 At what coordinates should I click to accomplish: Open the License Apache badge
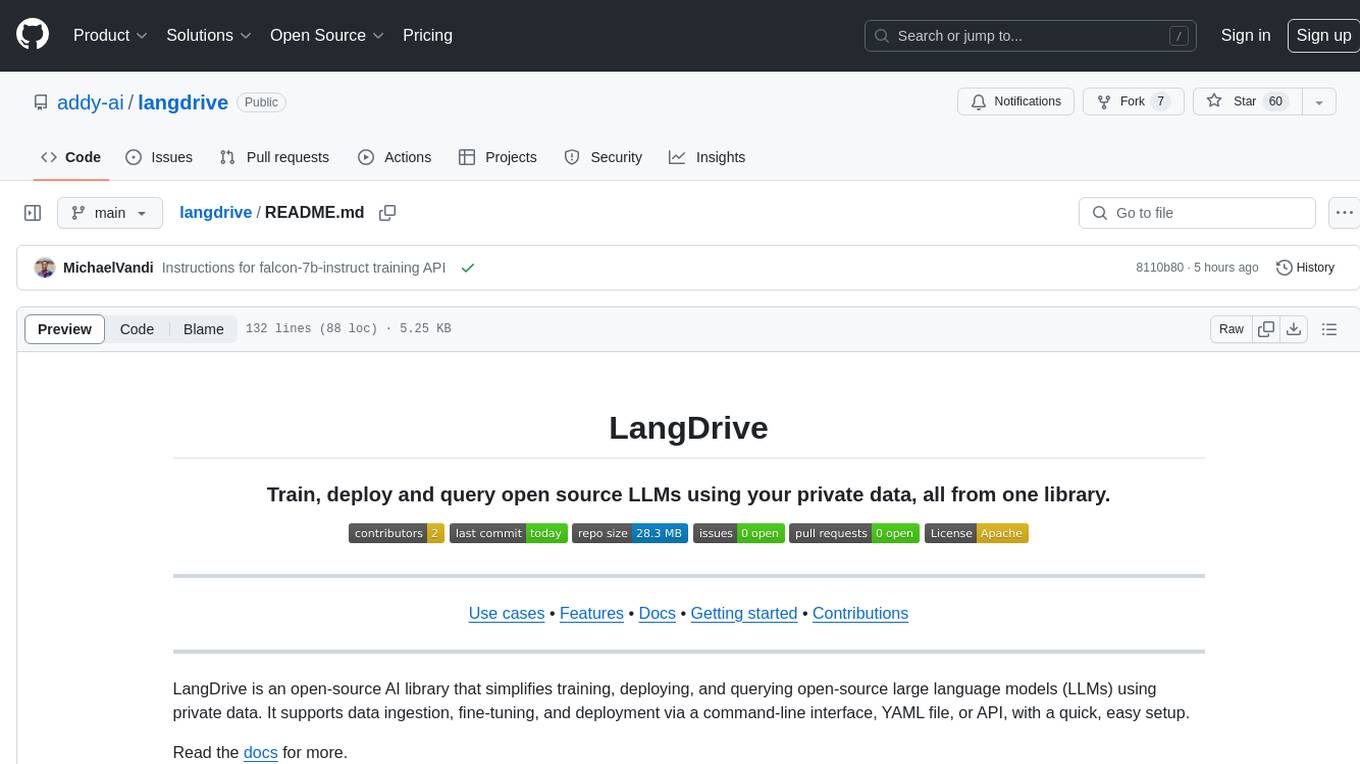pos(976,533)
